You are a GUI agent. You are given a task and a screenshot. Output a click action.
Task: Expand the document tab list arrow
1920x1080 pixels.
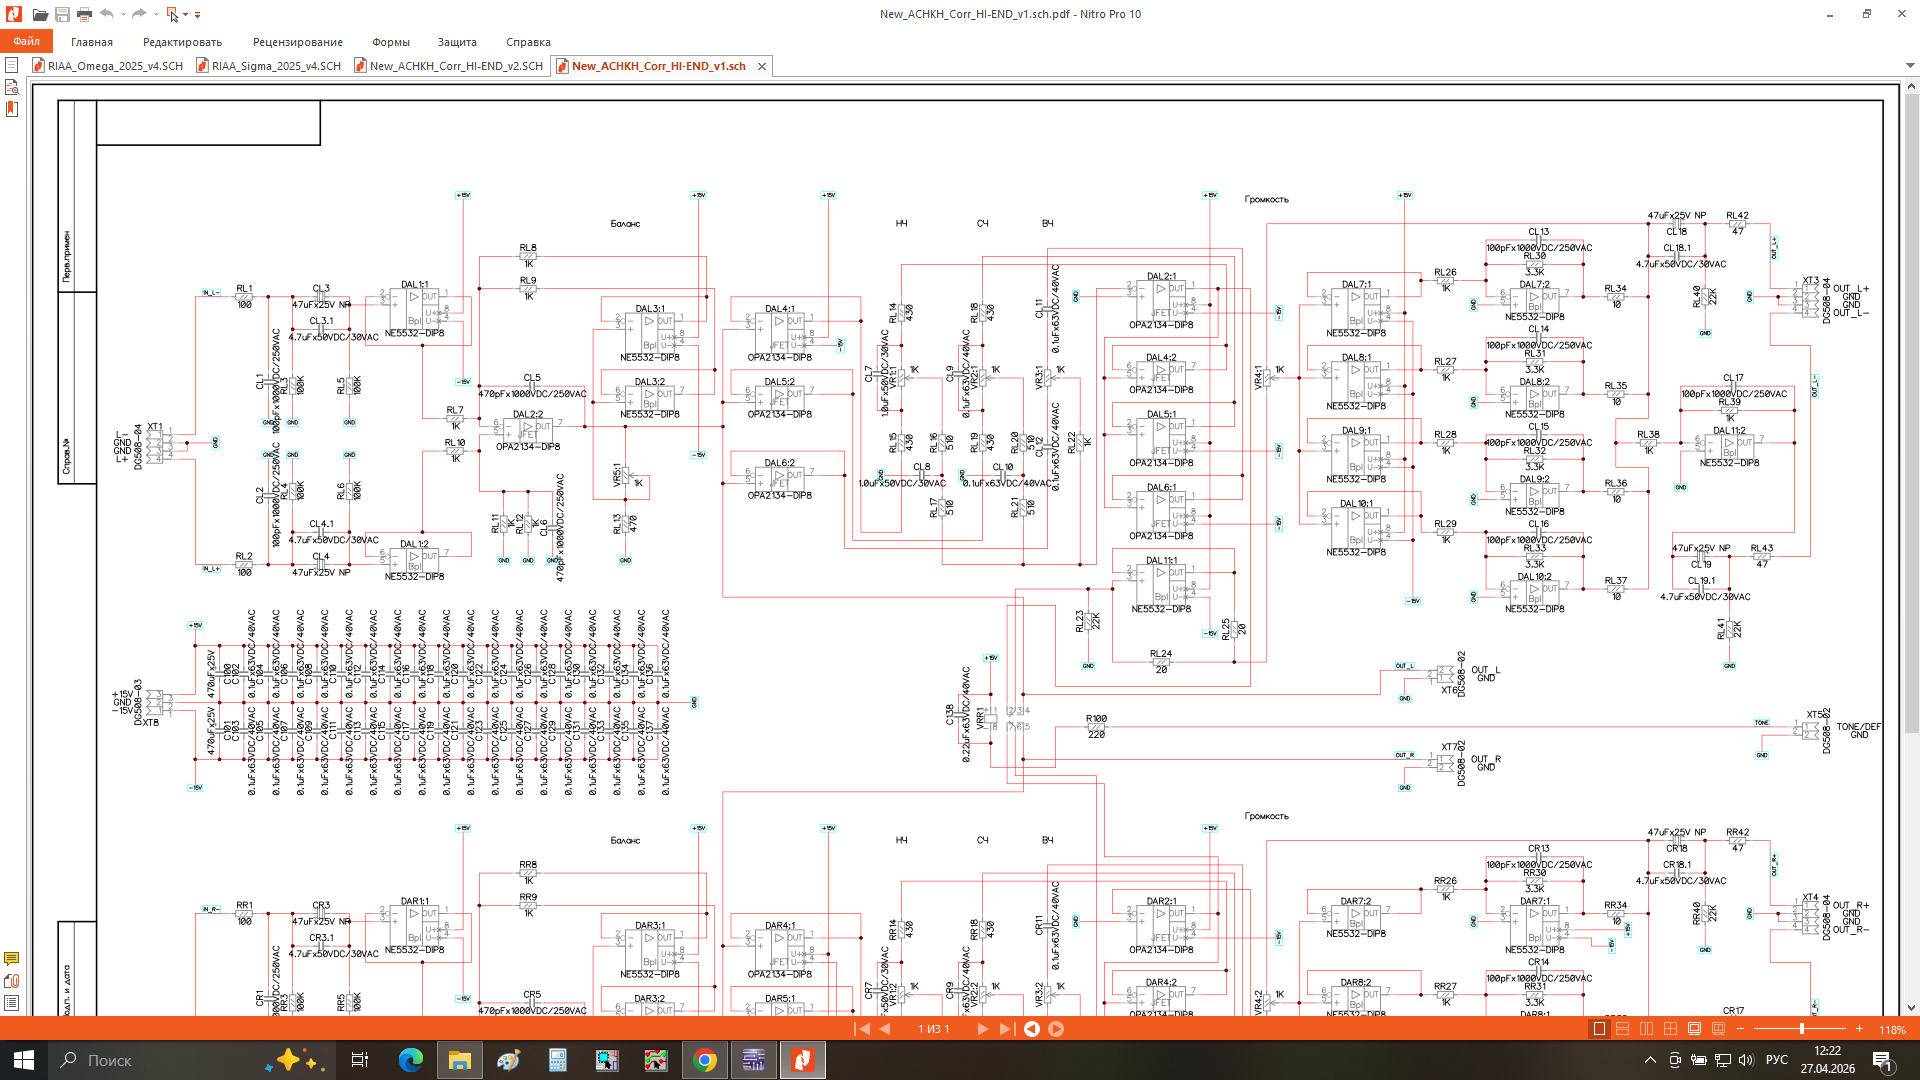tap(1910, 66)
